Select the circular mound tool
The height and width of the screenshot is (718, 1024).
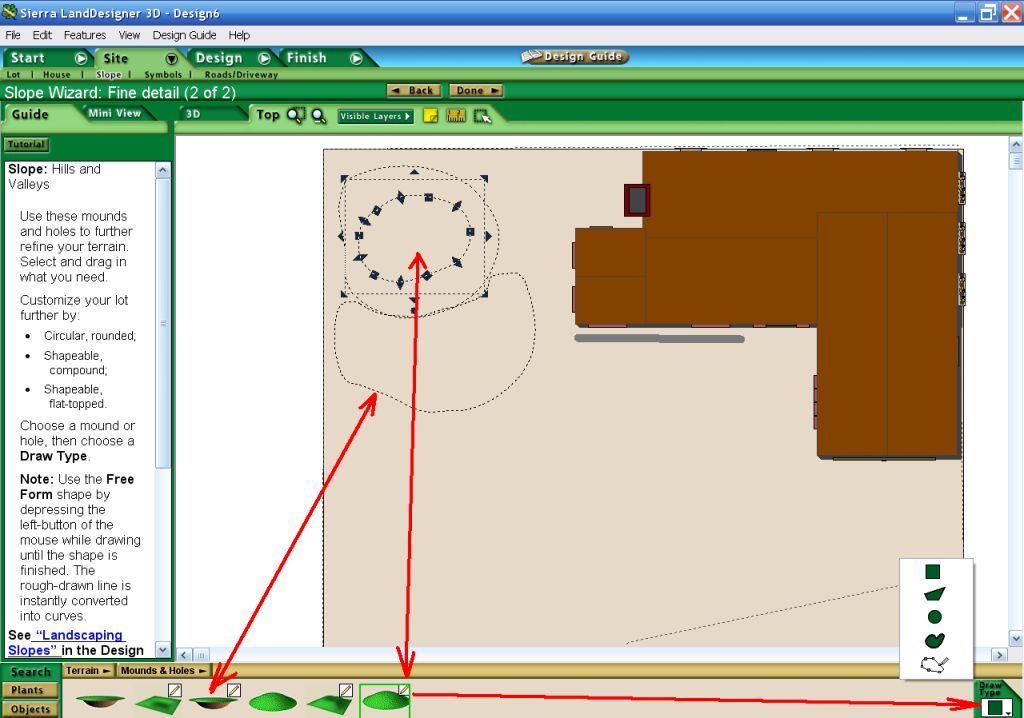pos(272,700)
